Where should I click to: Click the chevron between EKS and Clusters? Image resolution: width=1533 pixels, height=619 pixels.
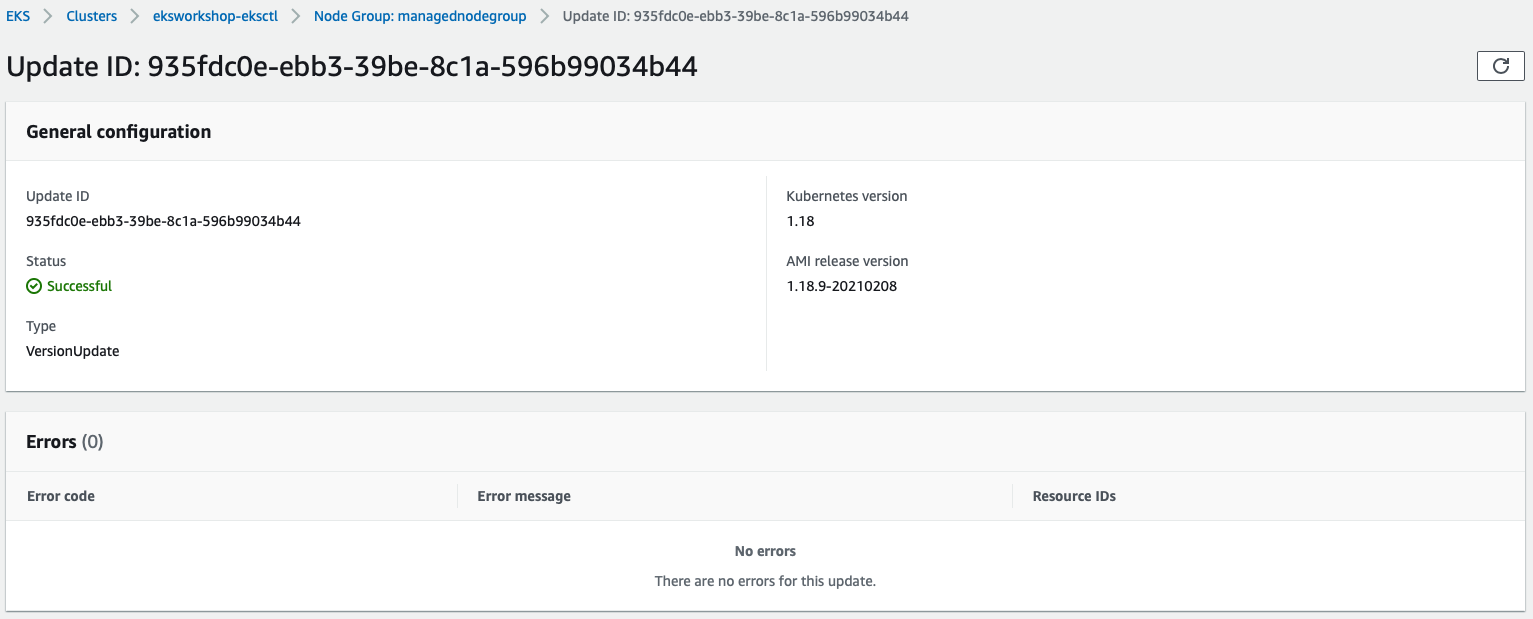click(48, 17)
